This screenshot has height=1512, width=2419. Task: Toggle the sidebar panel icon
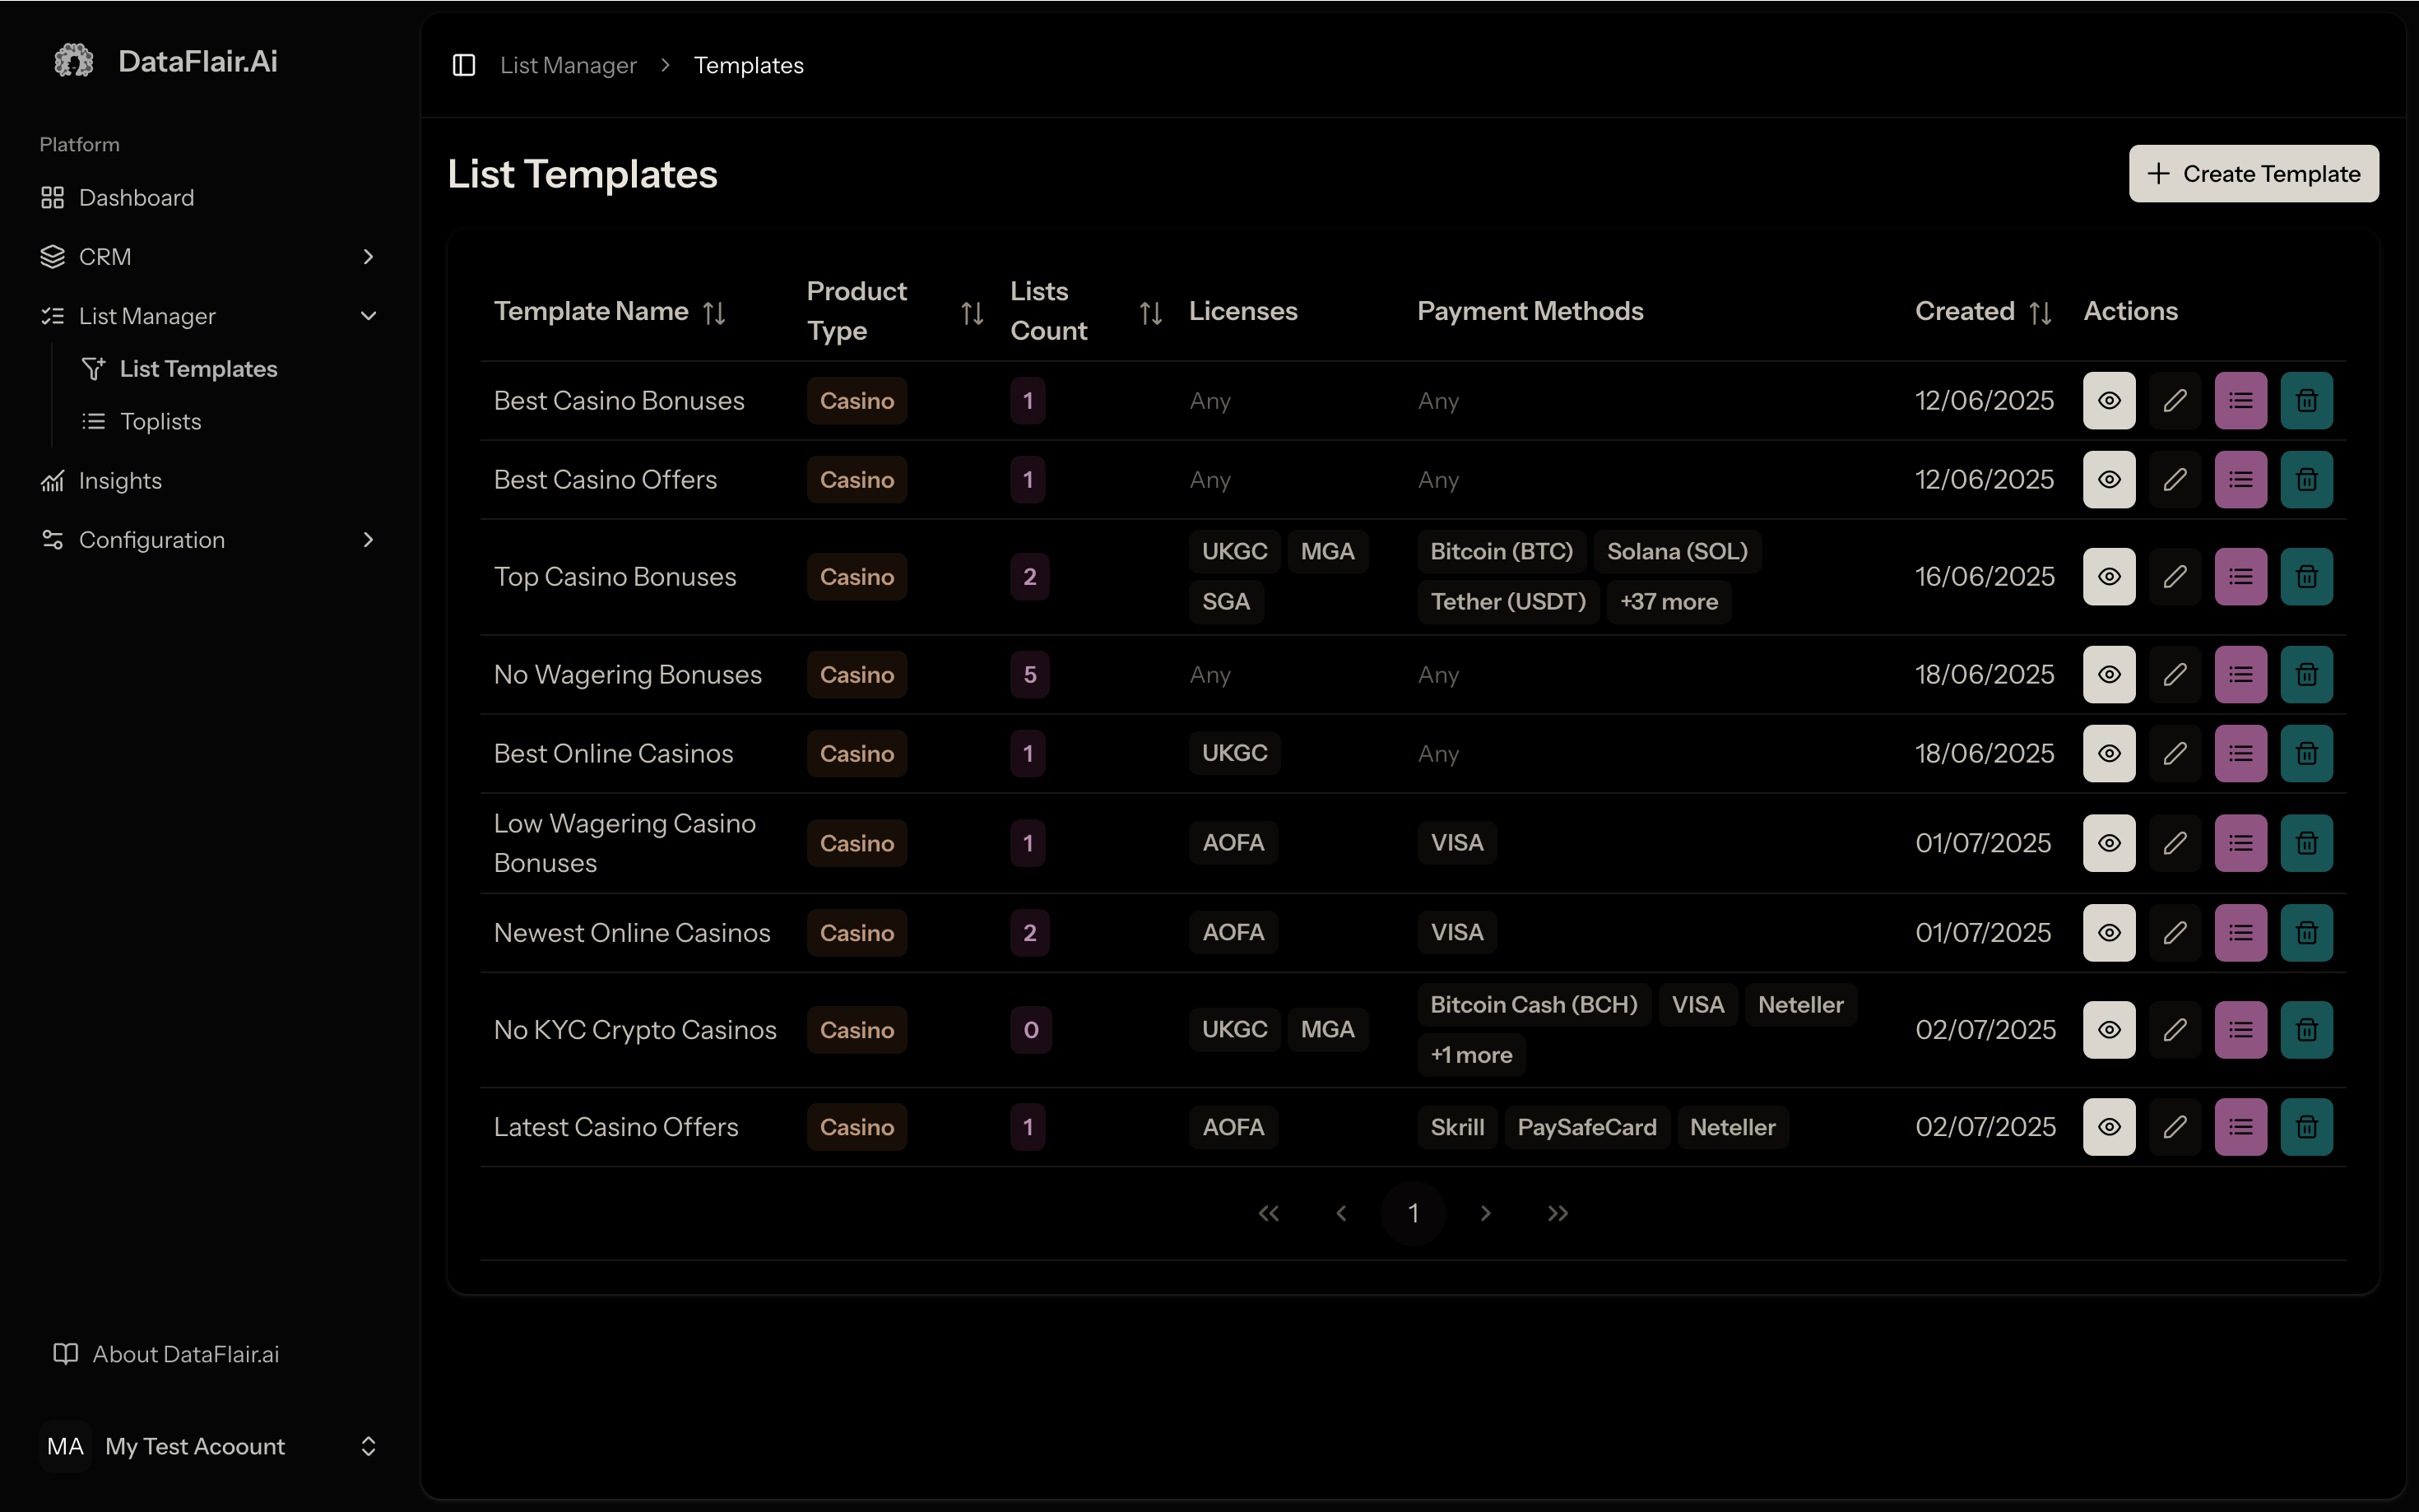(463, 65)
